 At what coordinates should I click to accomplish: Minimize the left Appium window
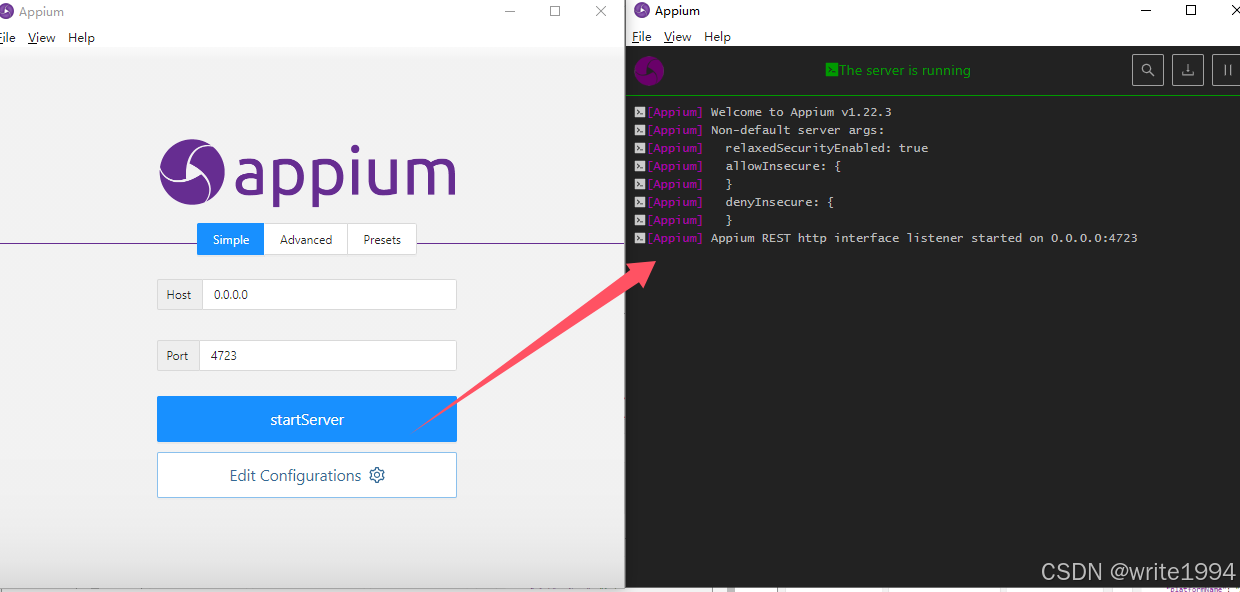(510, 11)
